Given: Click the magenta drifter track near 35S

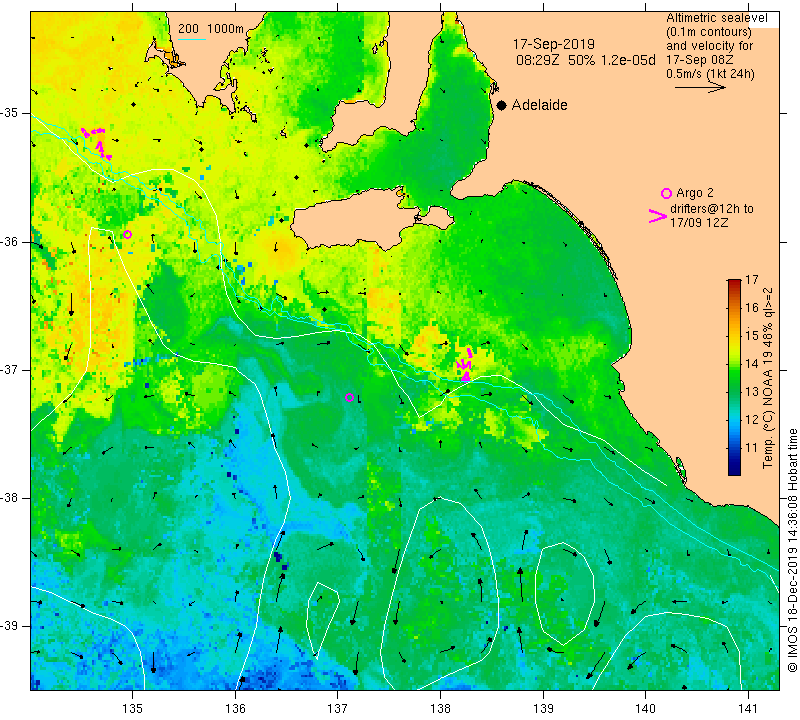Looking at the screenshot, I should pos(97,142).
